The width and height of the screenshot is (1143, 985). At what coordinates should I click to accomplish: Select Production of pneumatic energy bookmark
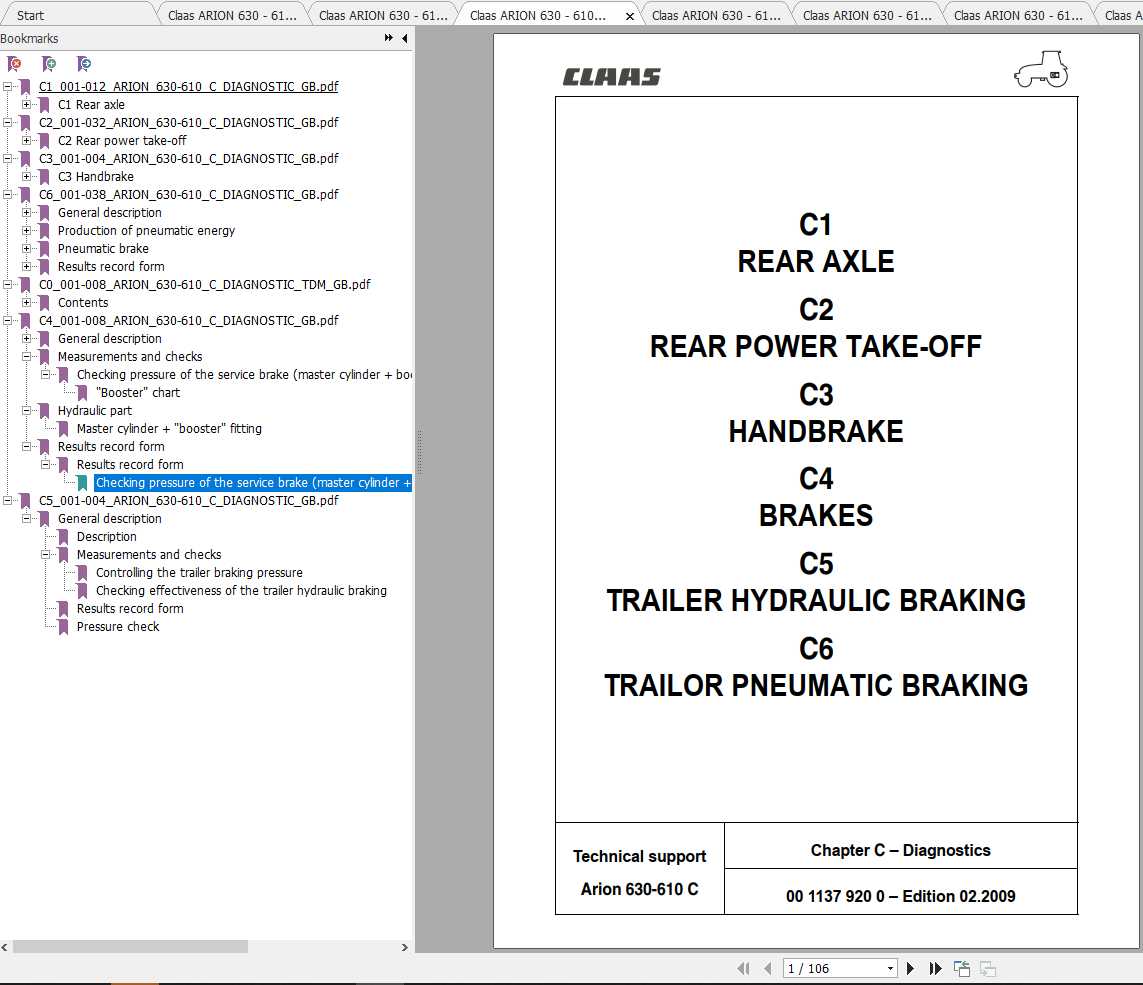[x=147, y=230]
